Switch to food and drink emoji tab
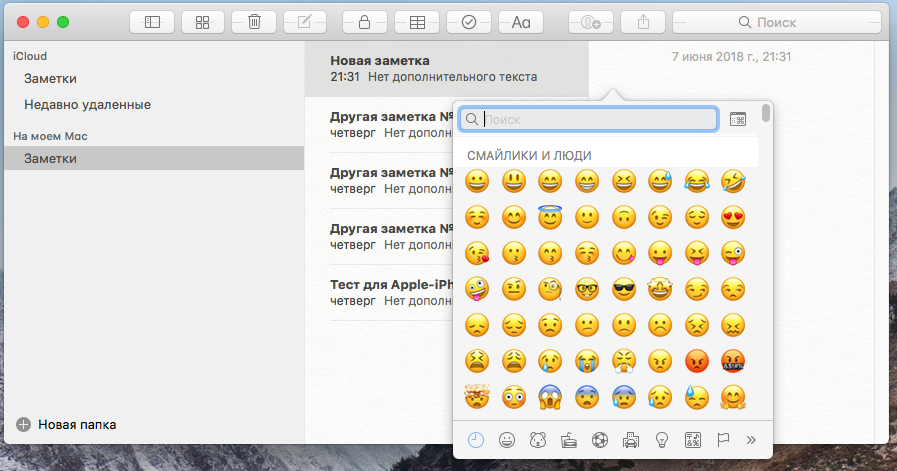This screenshot has width=897, height=471. (x=569, y=440)
